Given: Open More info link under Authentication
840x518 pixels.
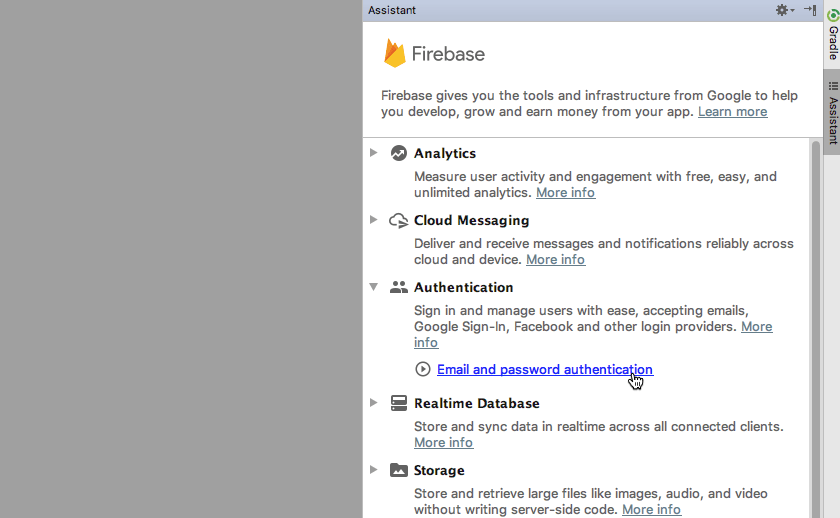Looking at the screenshot, I should [756, 326].
